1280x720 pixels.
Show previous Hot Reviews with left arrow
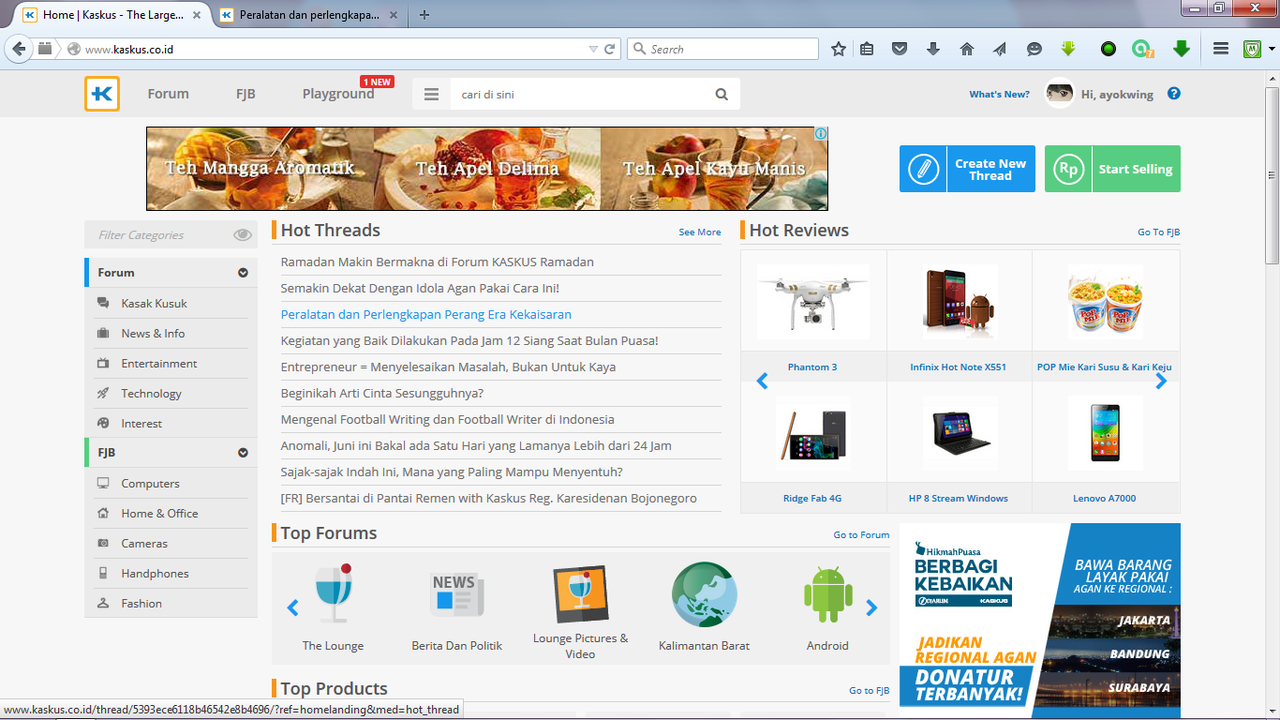[x=762, y=381]
